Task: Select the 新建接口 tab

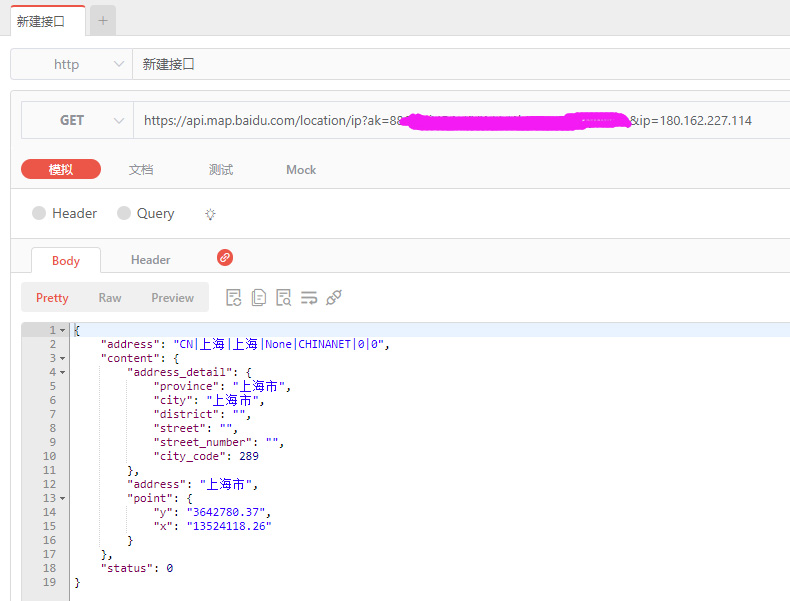Action: [48, 21]
